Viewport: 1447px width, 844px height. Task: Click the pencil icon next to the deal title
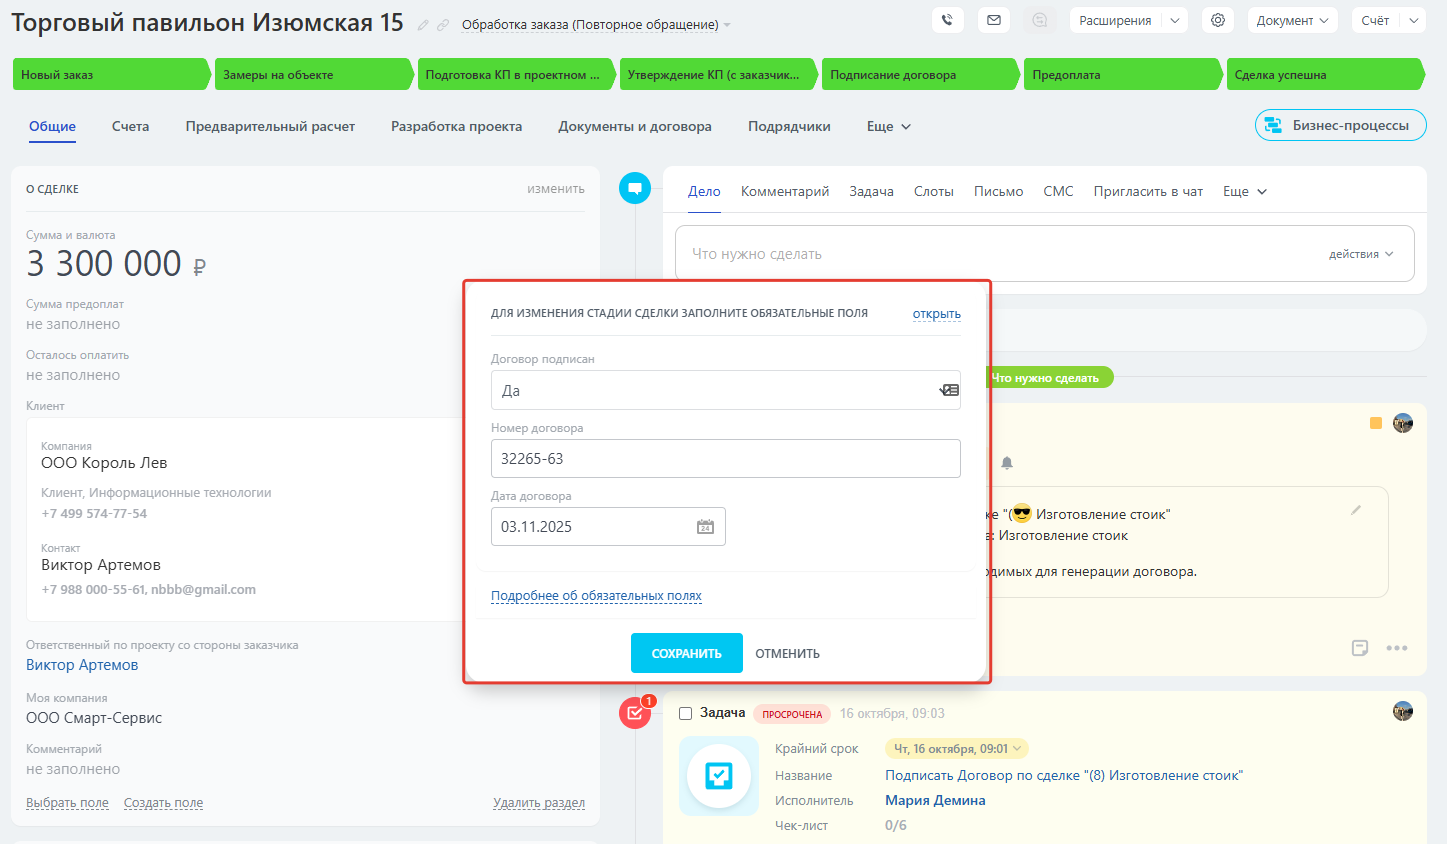(423, 25)
